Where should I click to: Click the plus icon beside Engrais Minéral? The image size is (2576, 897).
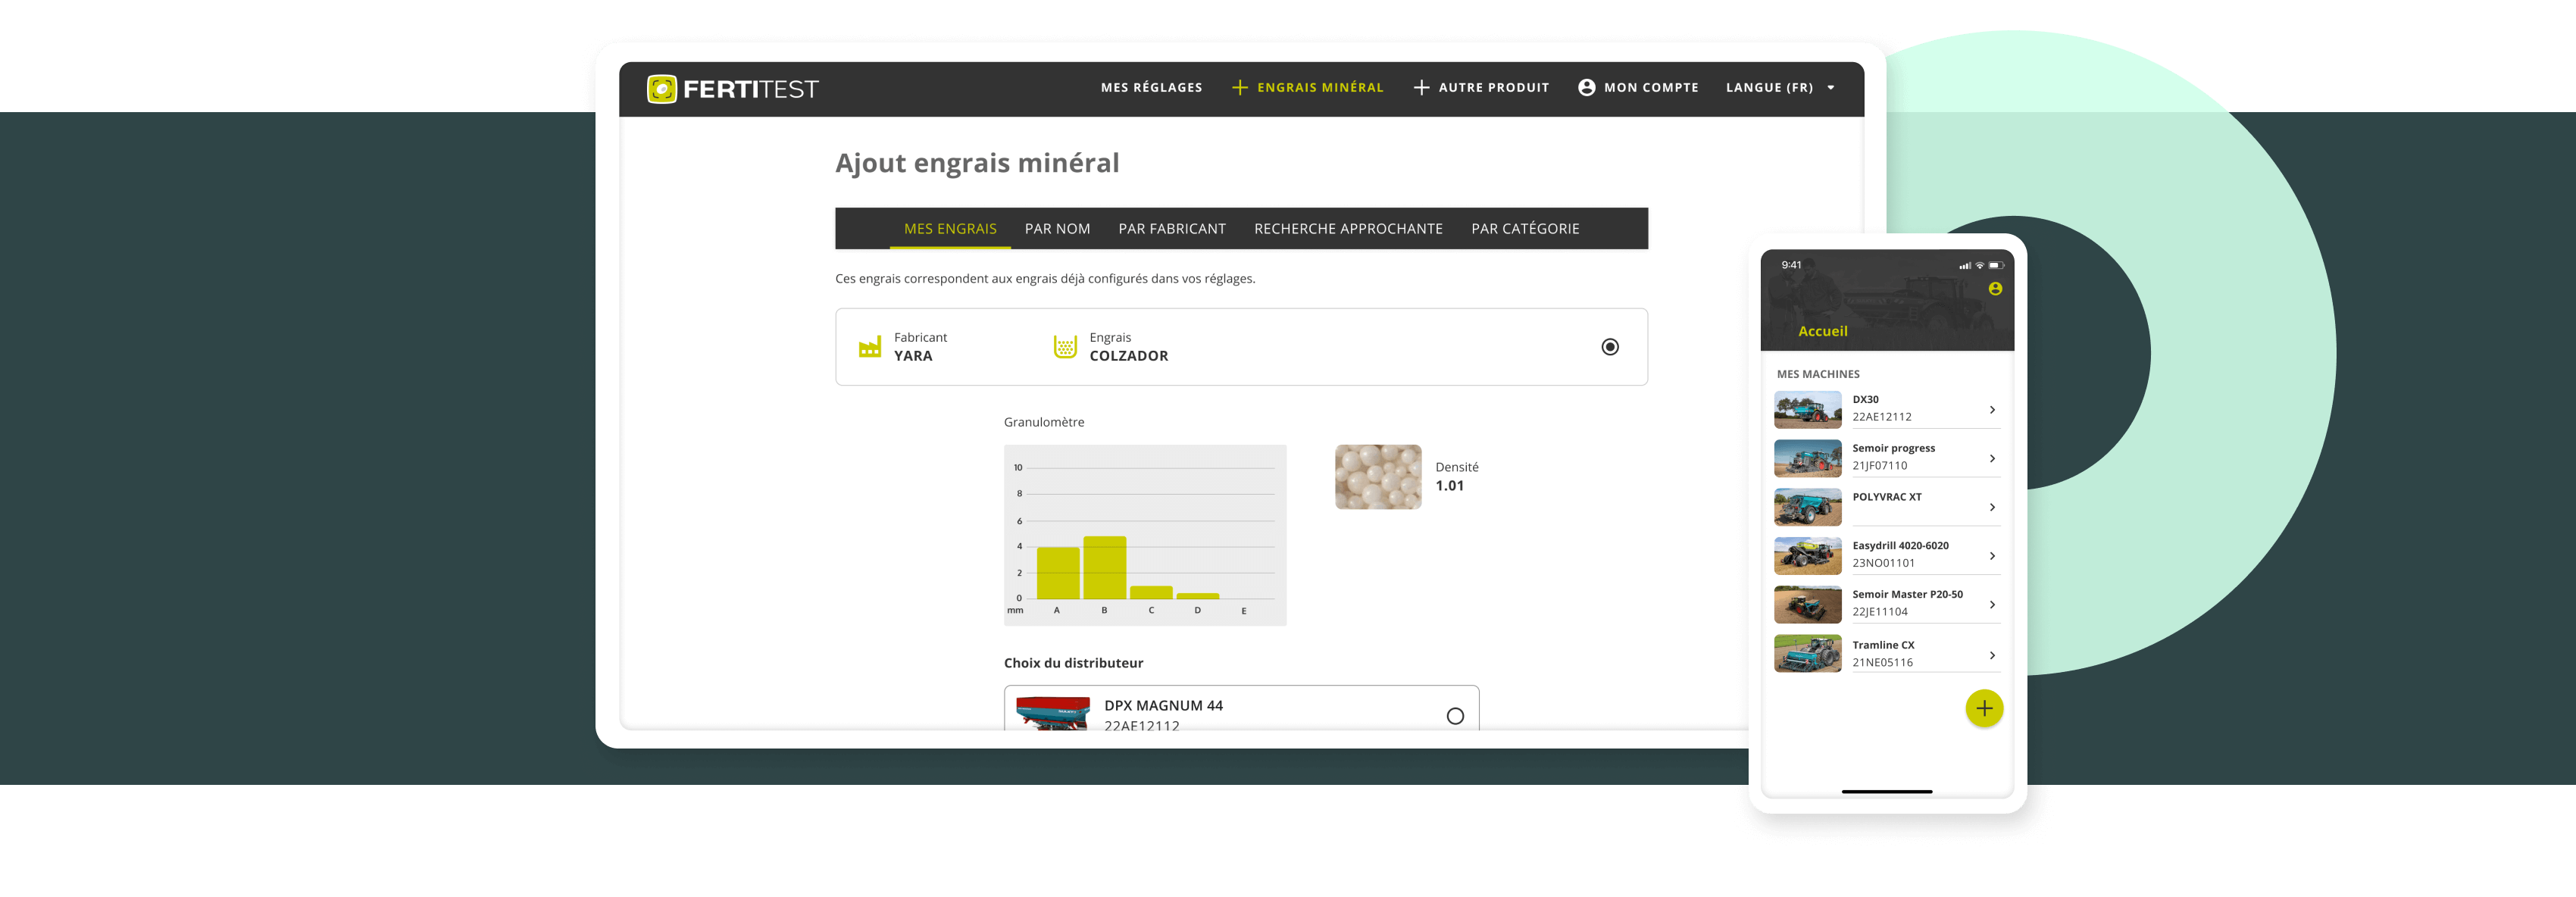point(1240,88)
